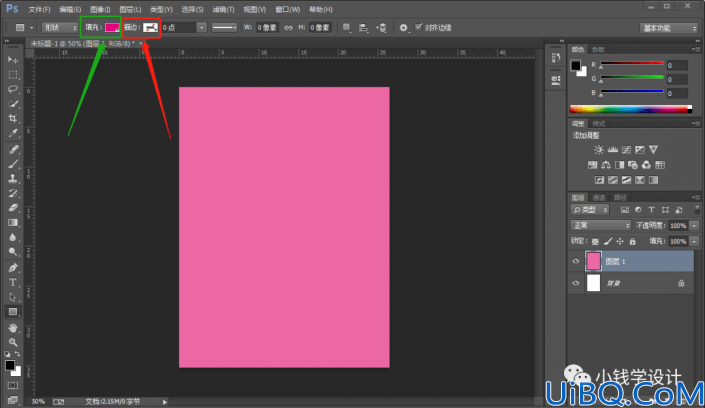This screenshot has width=705, height=408.
Task: Select the Lasso tool
Action: coord(13,89)
